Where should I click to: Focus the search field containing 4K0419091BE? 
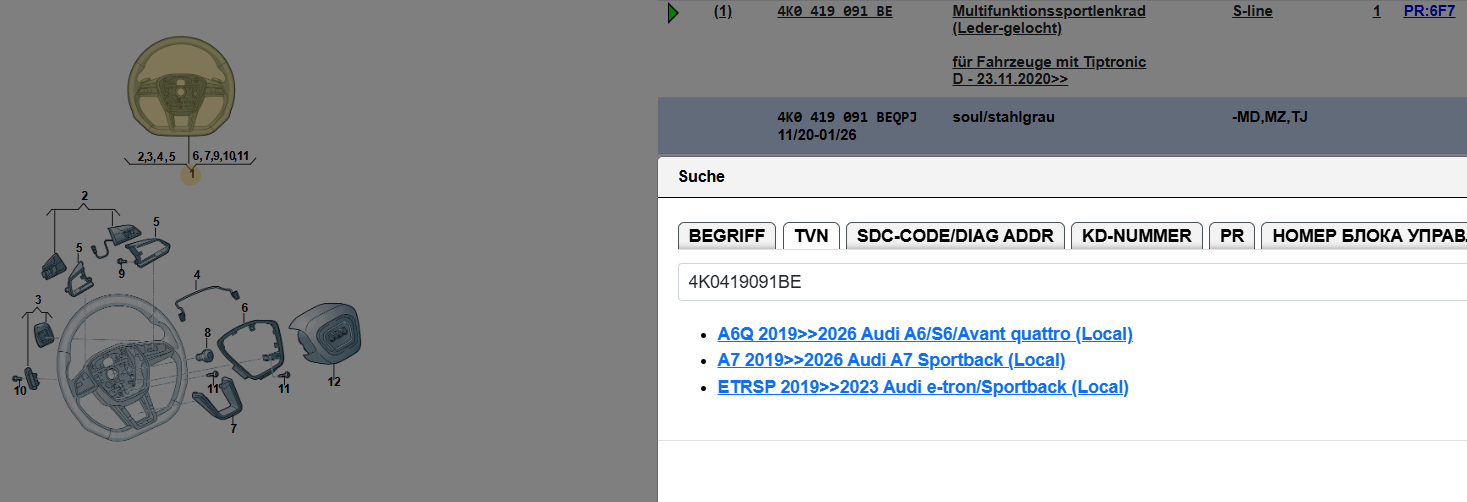tap(1070, 282)
